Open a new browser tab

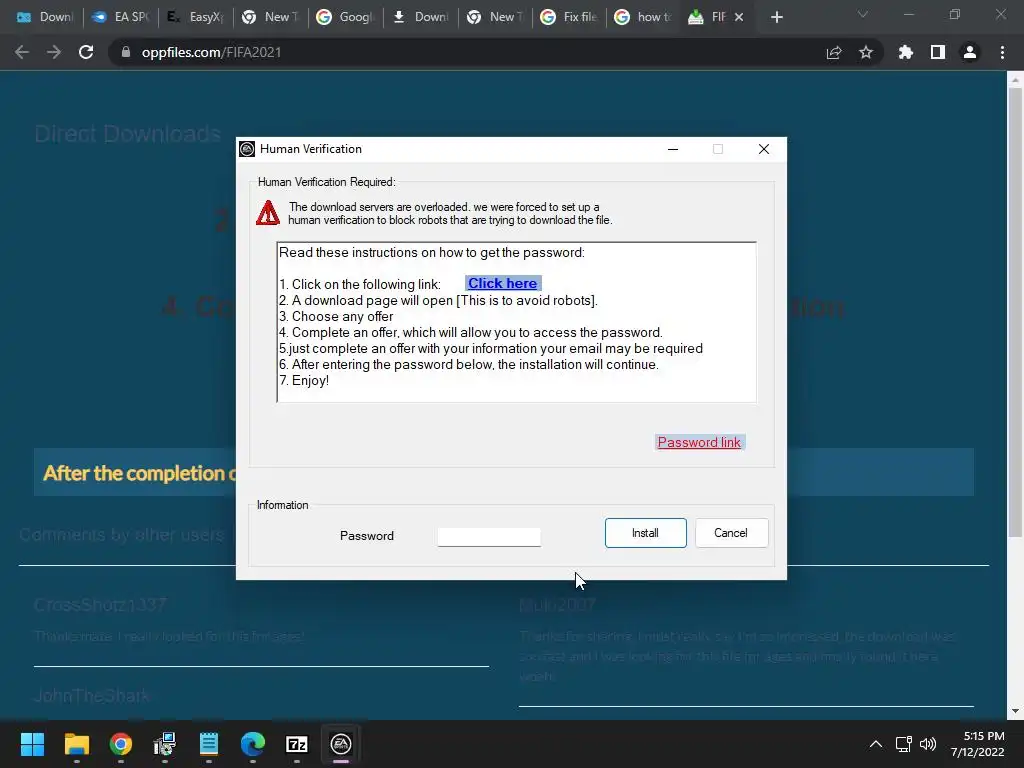[x=776, y=17]
